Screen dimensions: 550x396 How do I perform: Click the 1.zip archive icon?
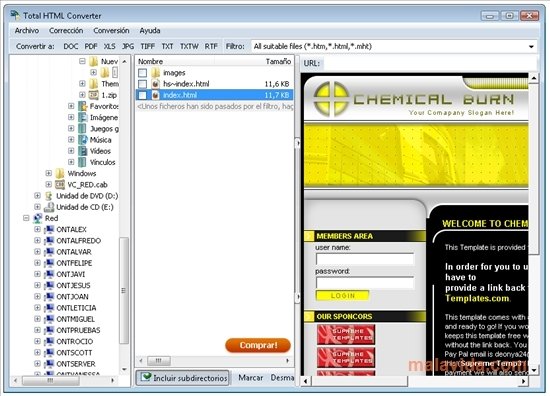tap(94, 95)
